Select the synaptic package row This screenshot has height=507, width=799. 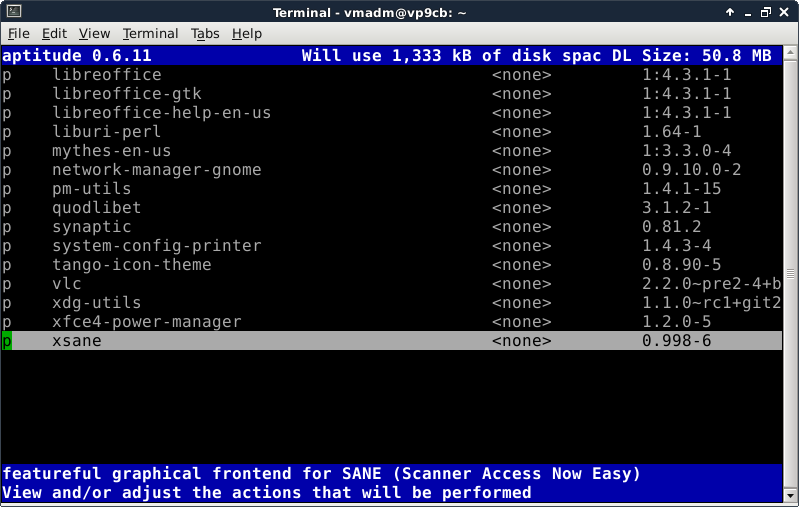(x=91, y=227)
